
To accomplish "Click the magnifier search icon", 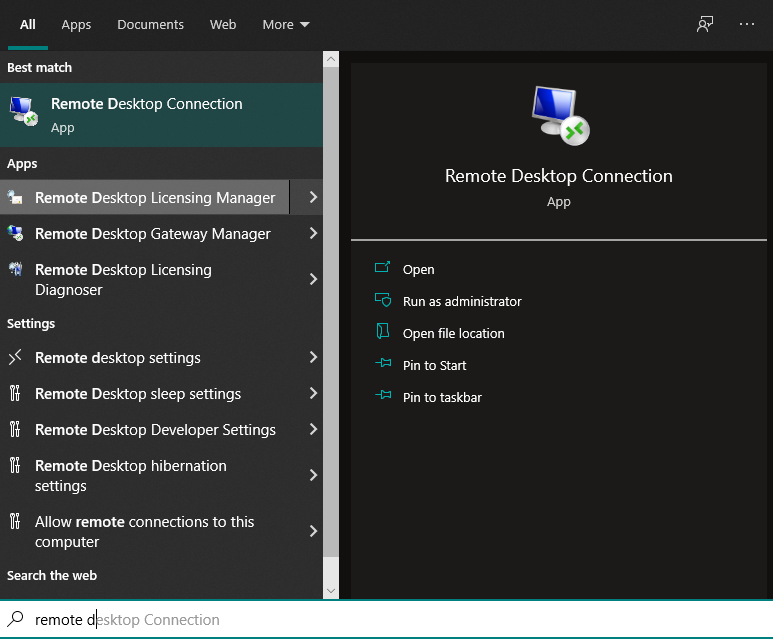I will point(16,618).
